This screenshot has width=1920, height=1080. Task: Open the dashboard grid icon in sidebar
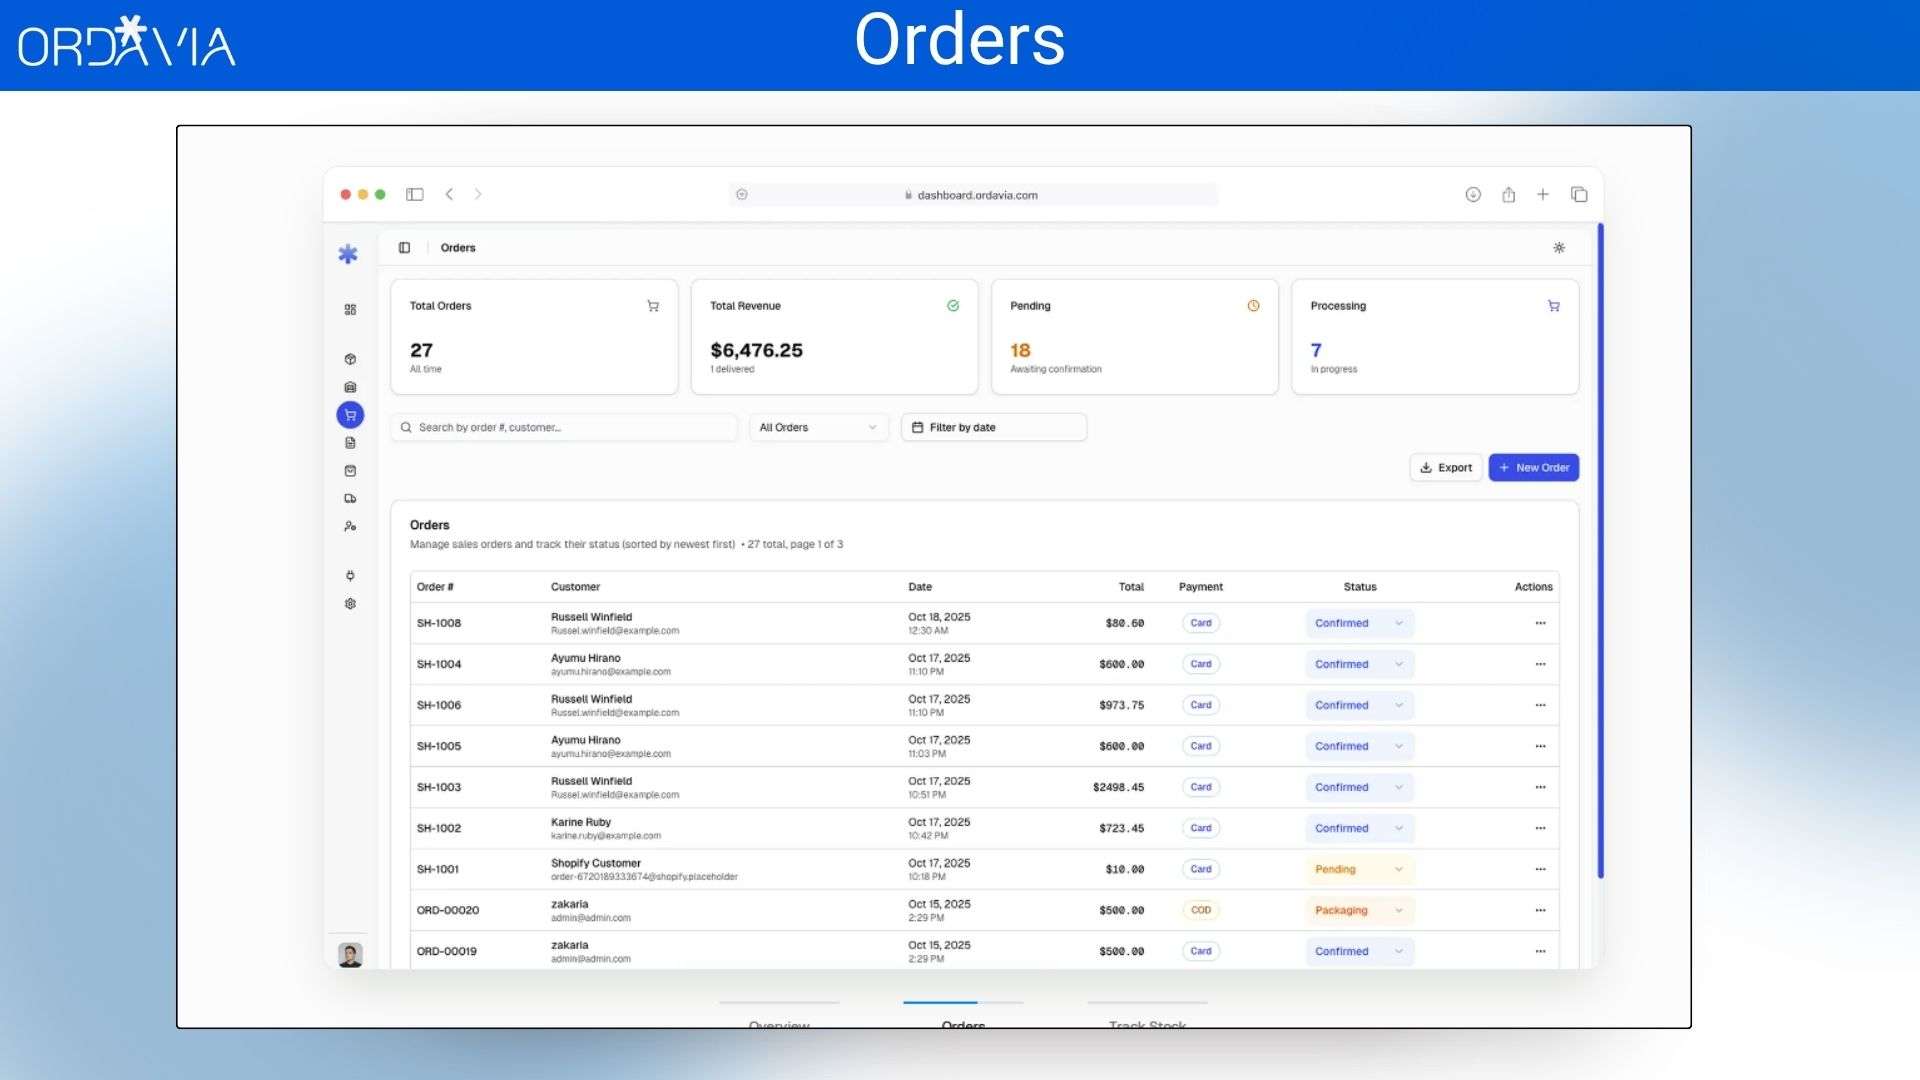[350, 310]
